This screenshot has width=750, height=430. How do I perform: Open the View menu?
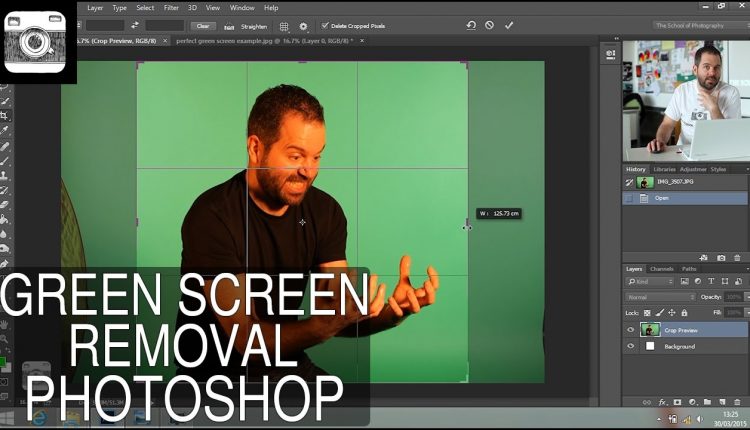click(x=212, y=8)
